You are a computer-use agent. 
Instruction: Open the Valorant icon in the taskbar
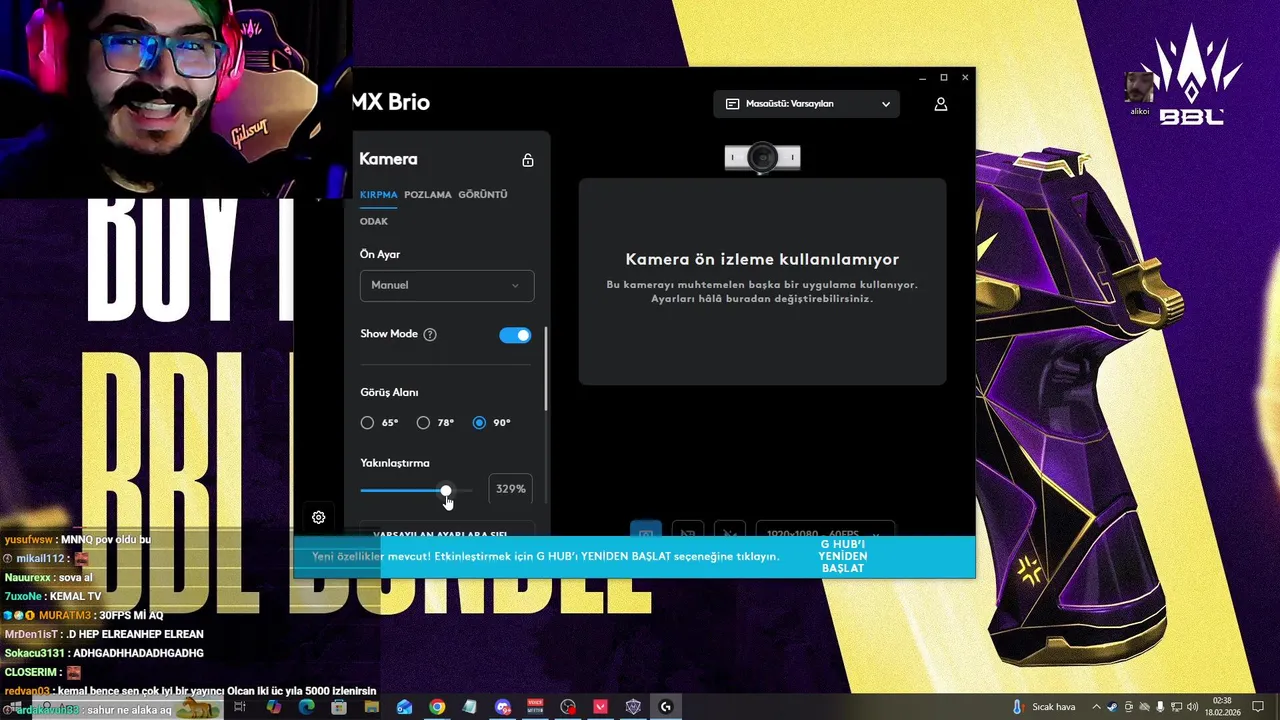click(600, 706)
